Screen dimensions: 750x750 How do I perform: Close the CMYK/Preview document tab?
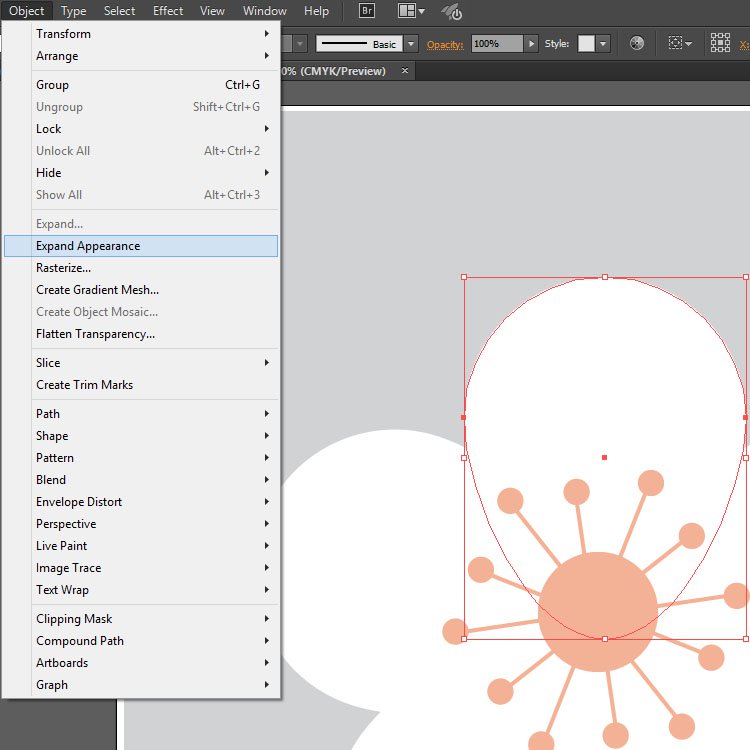tap(405, 71)
